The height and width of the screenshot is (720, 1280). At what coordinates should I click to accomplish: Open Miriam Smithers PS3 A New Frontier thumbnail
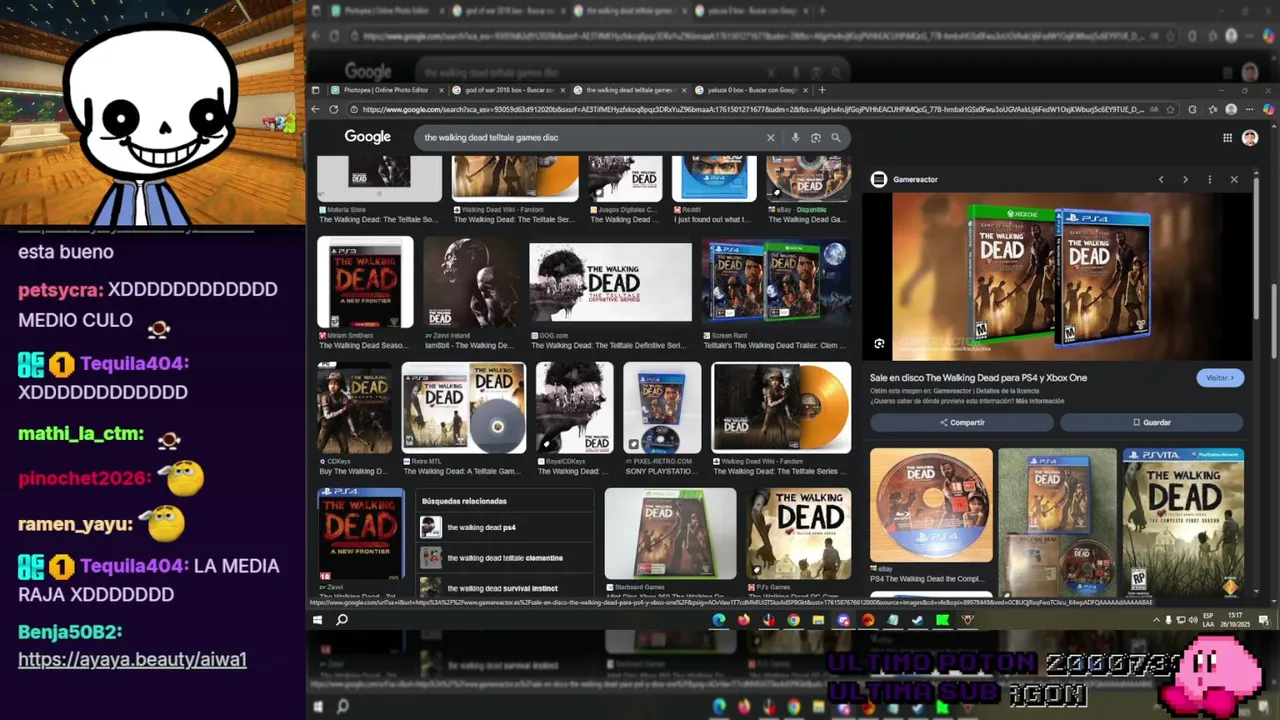365,283
